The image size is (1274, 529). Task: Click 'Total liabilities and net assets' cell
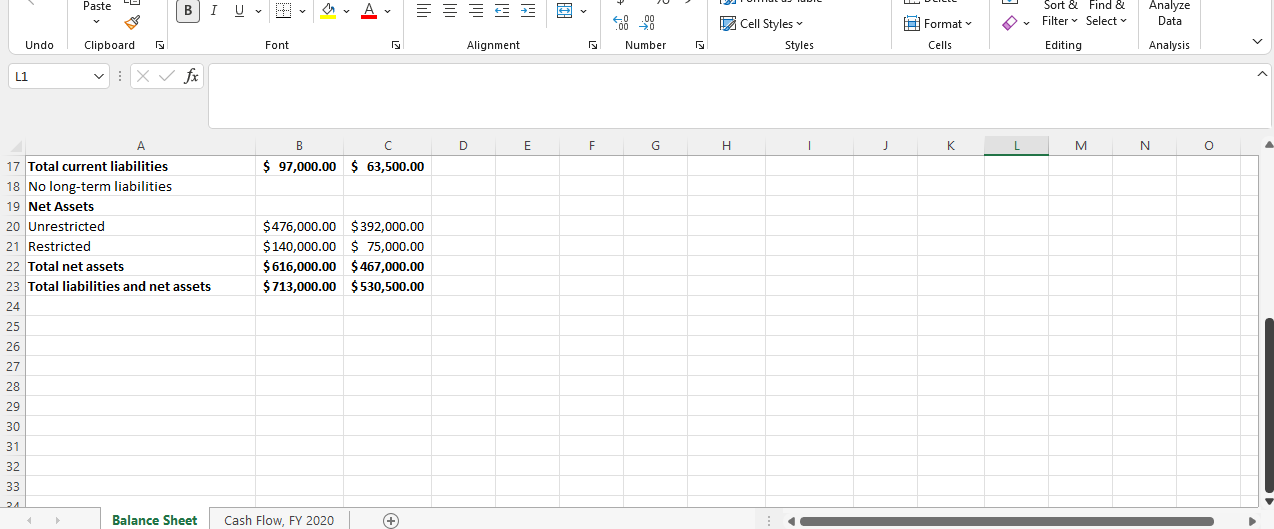coord(140,286)
